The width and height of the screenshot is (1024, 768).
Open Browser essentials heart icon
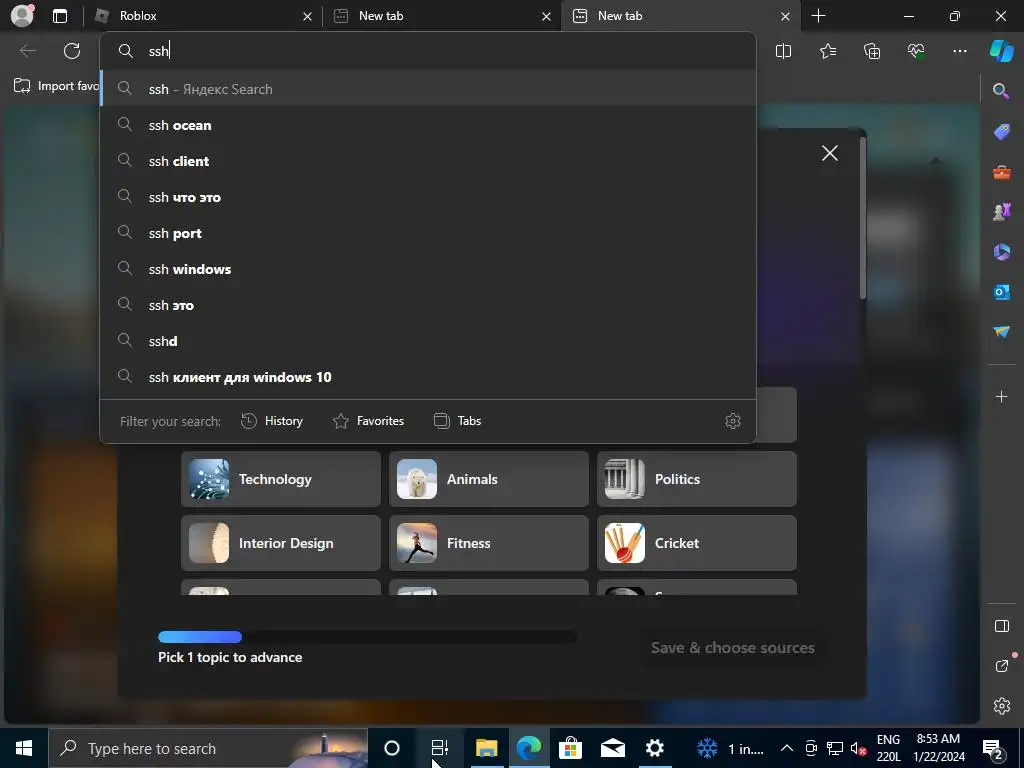click(x=916, y=51)
